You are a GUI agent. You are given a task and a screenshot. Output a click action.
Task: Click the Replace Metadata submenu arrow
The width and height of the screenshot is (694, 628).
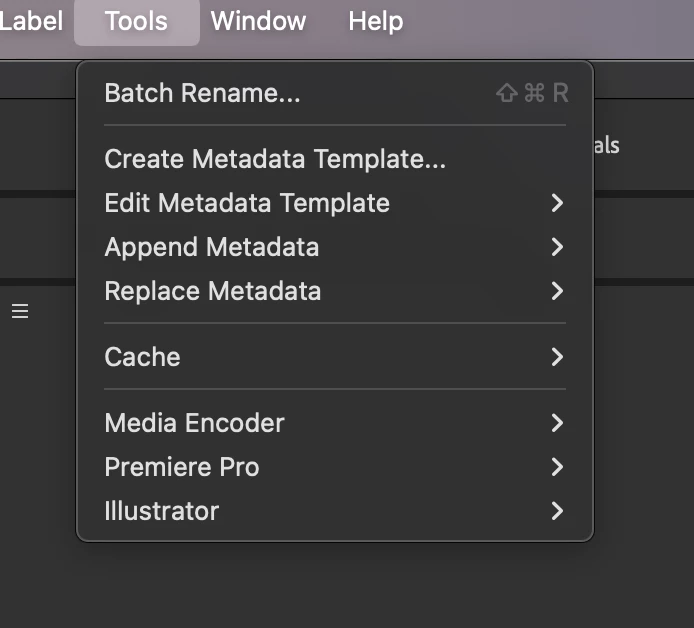coord(557,291)
